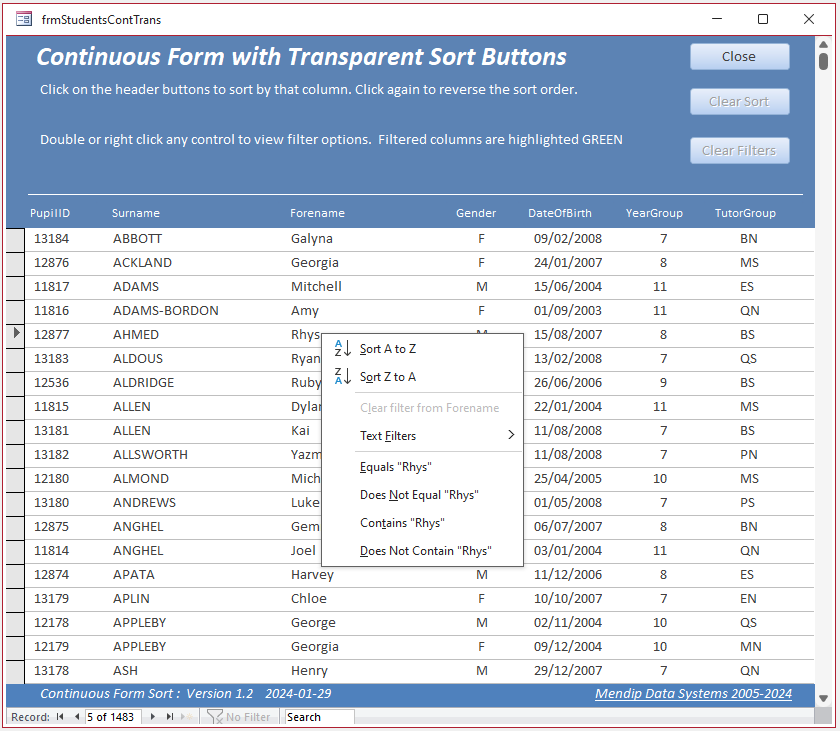This screenshot has height=731, width=840.
Task: Click the current record selector arrow for AHMED
Action: [x=16, y=334]
